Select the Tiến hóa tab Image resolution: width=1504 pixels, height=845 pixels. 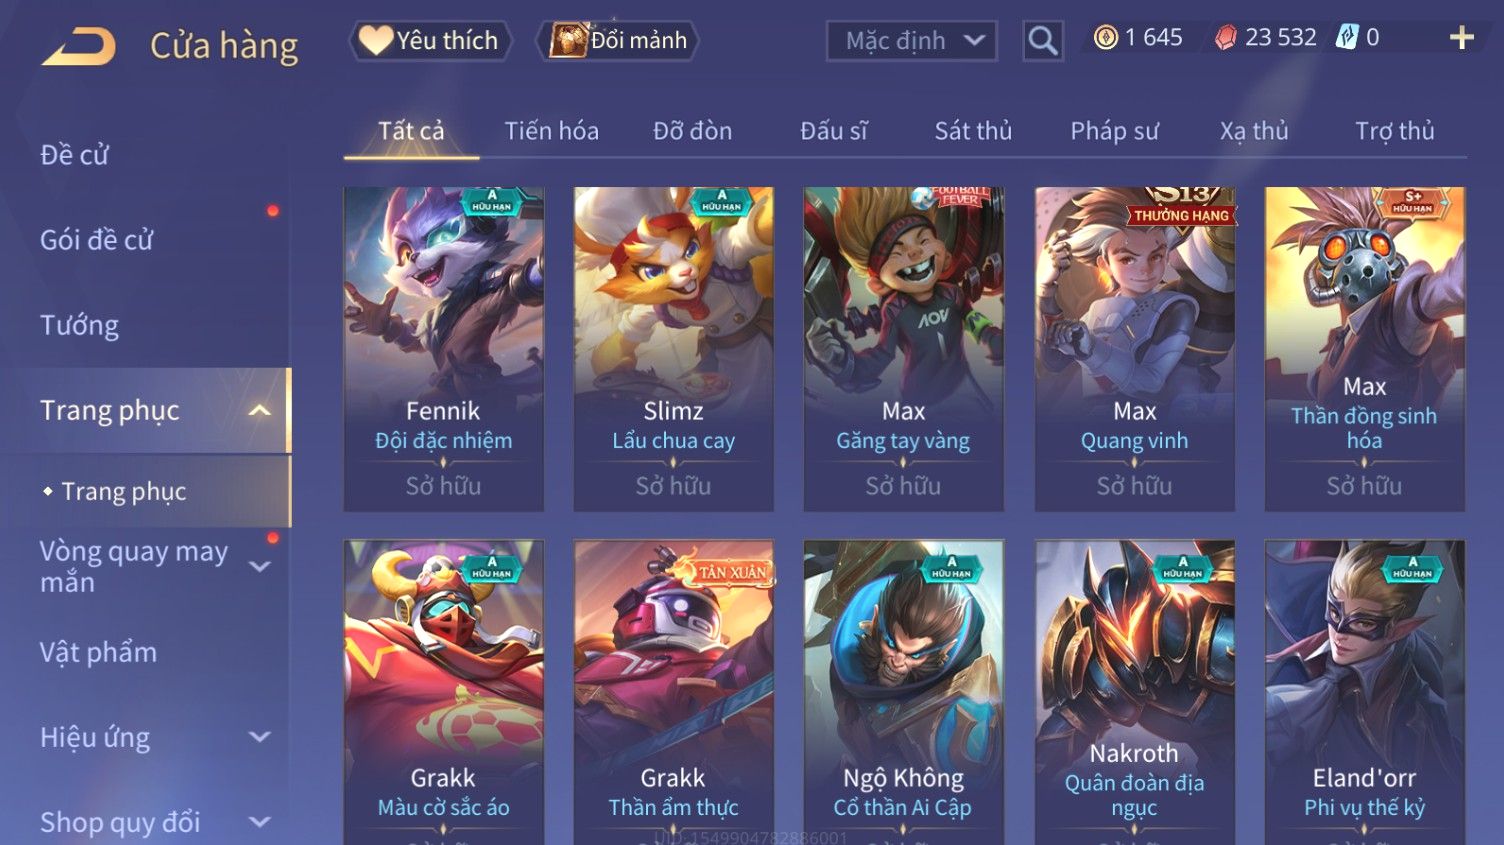tap(551, 131)
